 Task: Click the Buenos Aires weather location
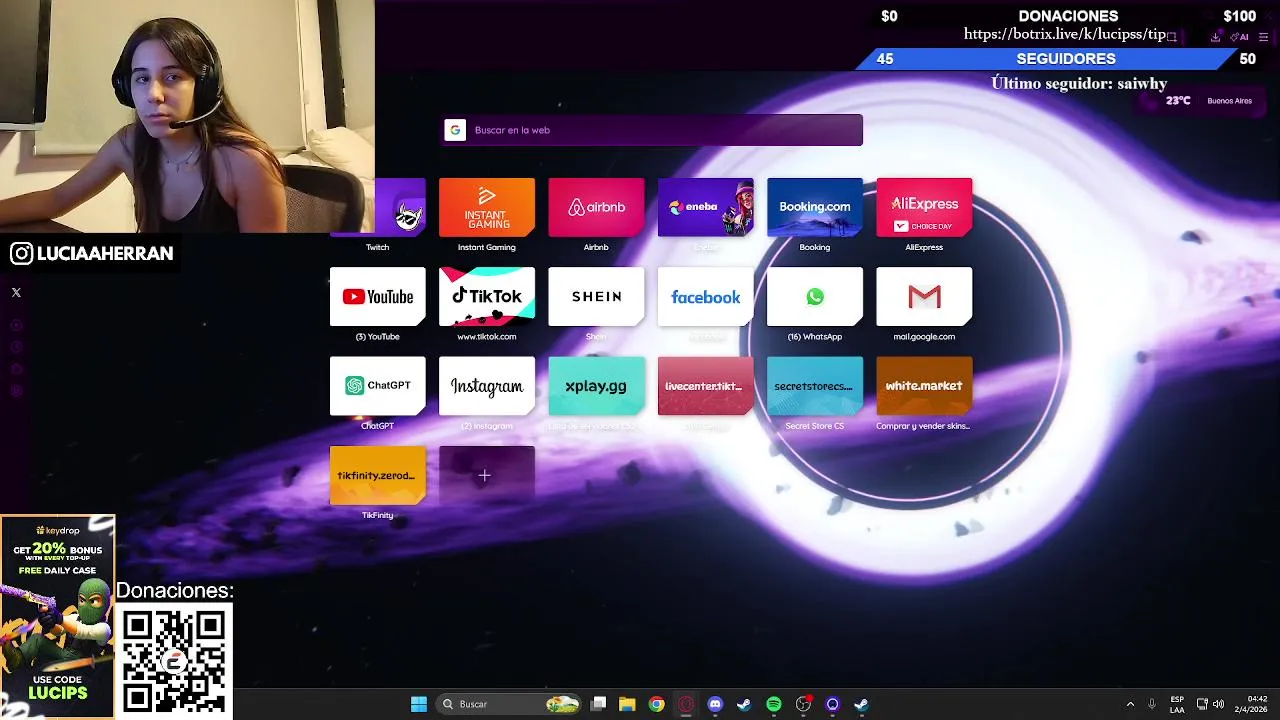(1229, 101)
